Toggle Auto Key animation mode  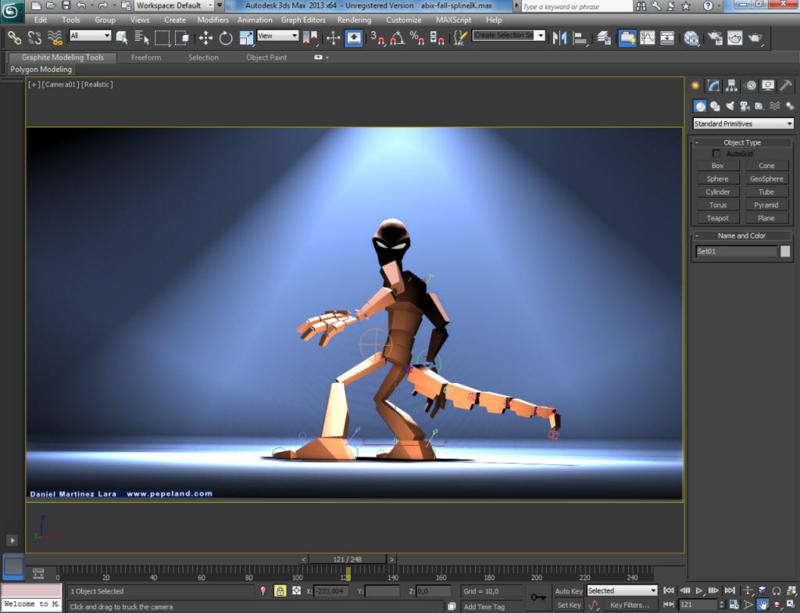(568, 591)
